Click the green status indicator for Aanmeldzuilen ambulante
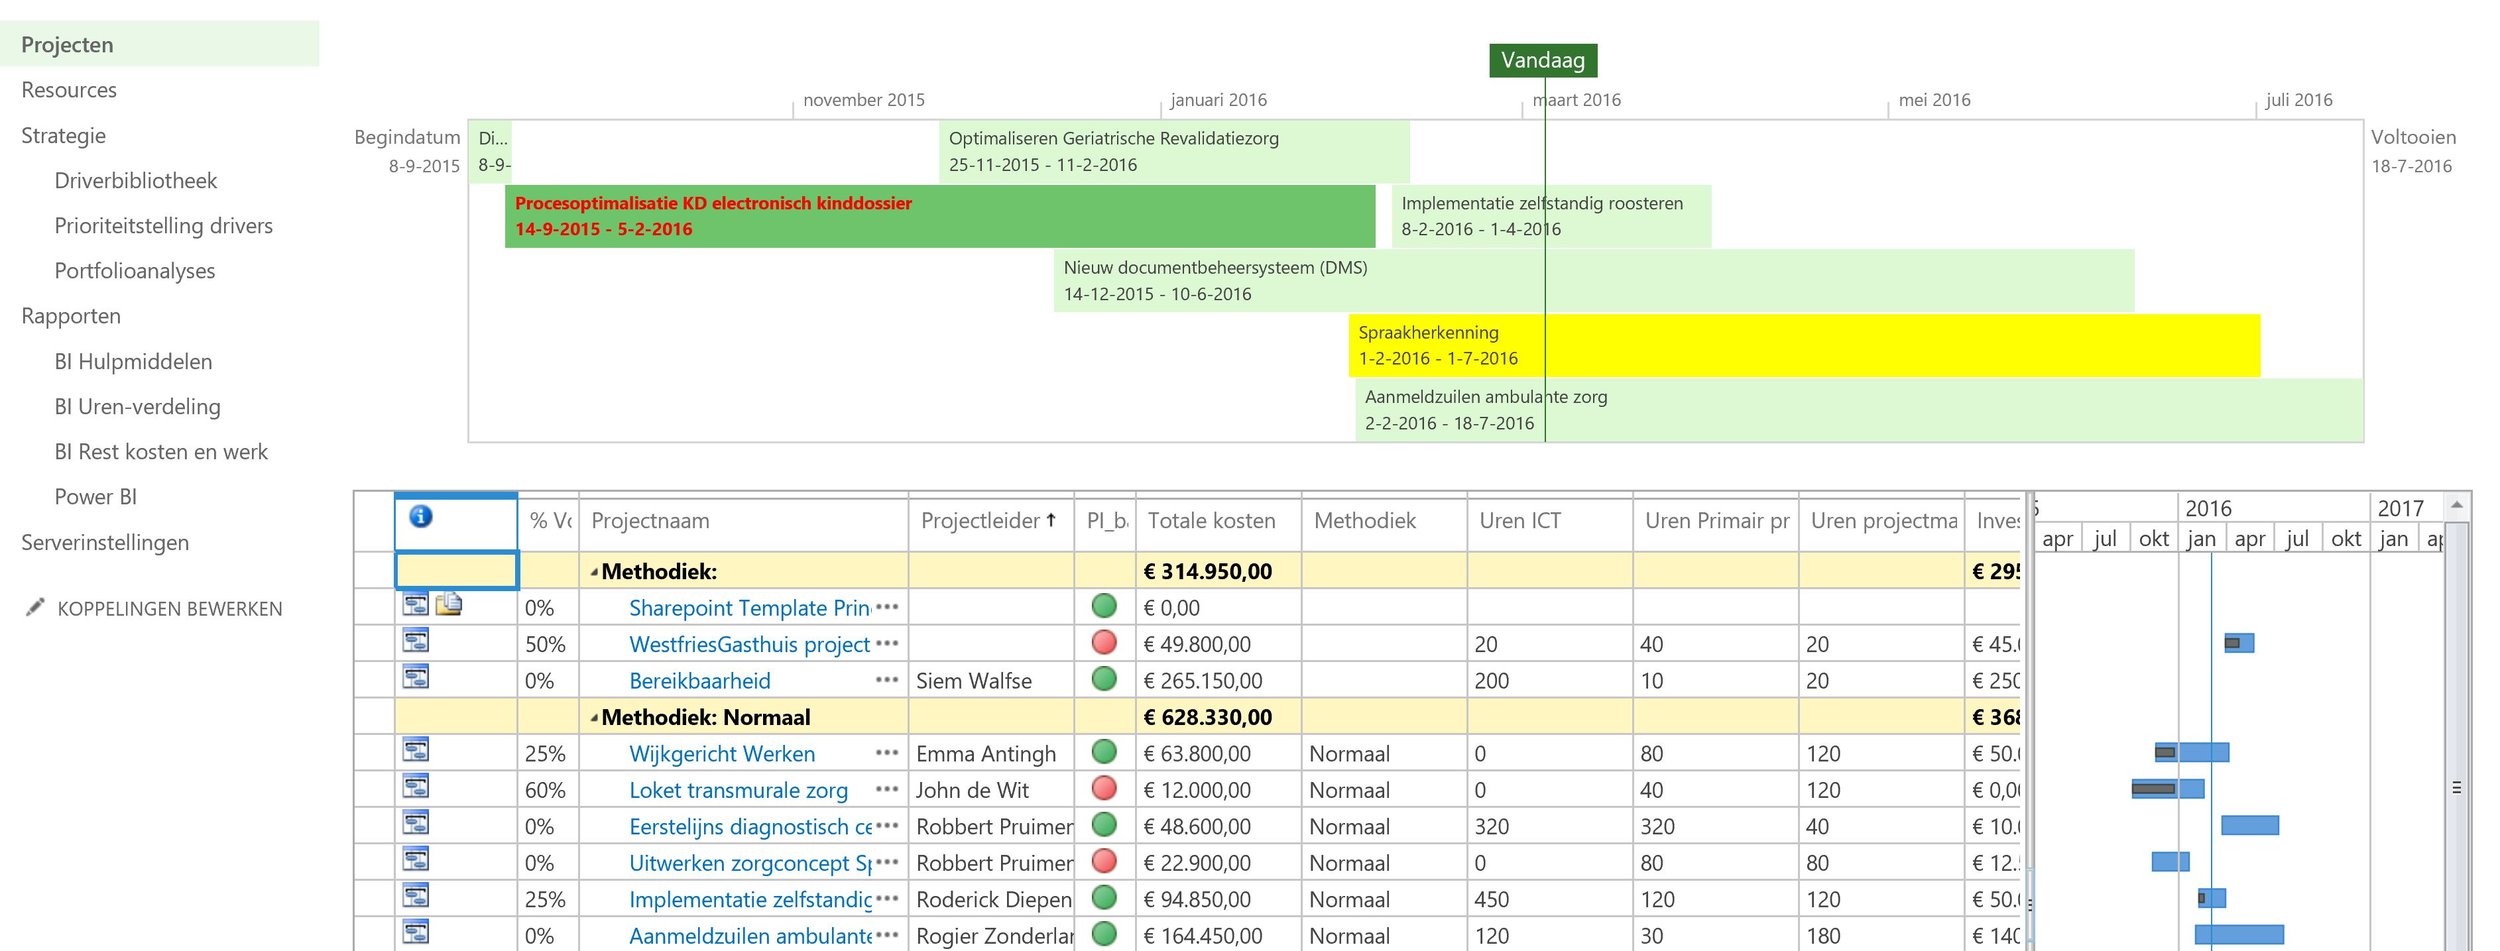This screenshot has height=951, width=2500. [x=1104, y=934]
